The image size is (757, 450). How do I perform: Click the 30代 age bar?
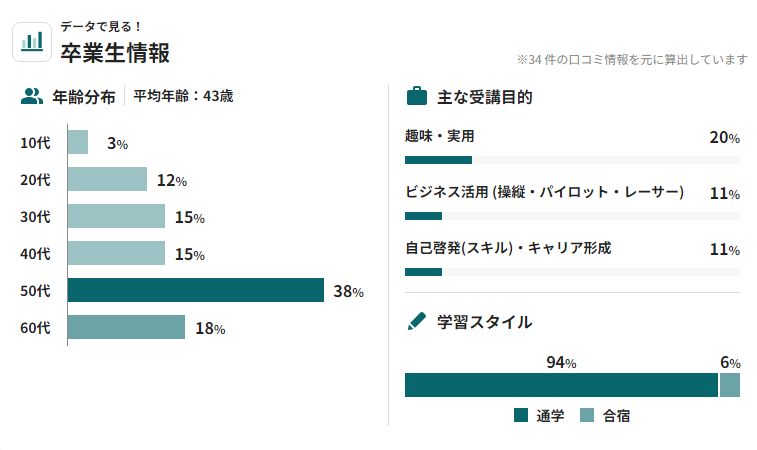coord(116,217)
